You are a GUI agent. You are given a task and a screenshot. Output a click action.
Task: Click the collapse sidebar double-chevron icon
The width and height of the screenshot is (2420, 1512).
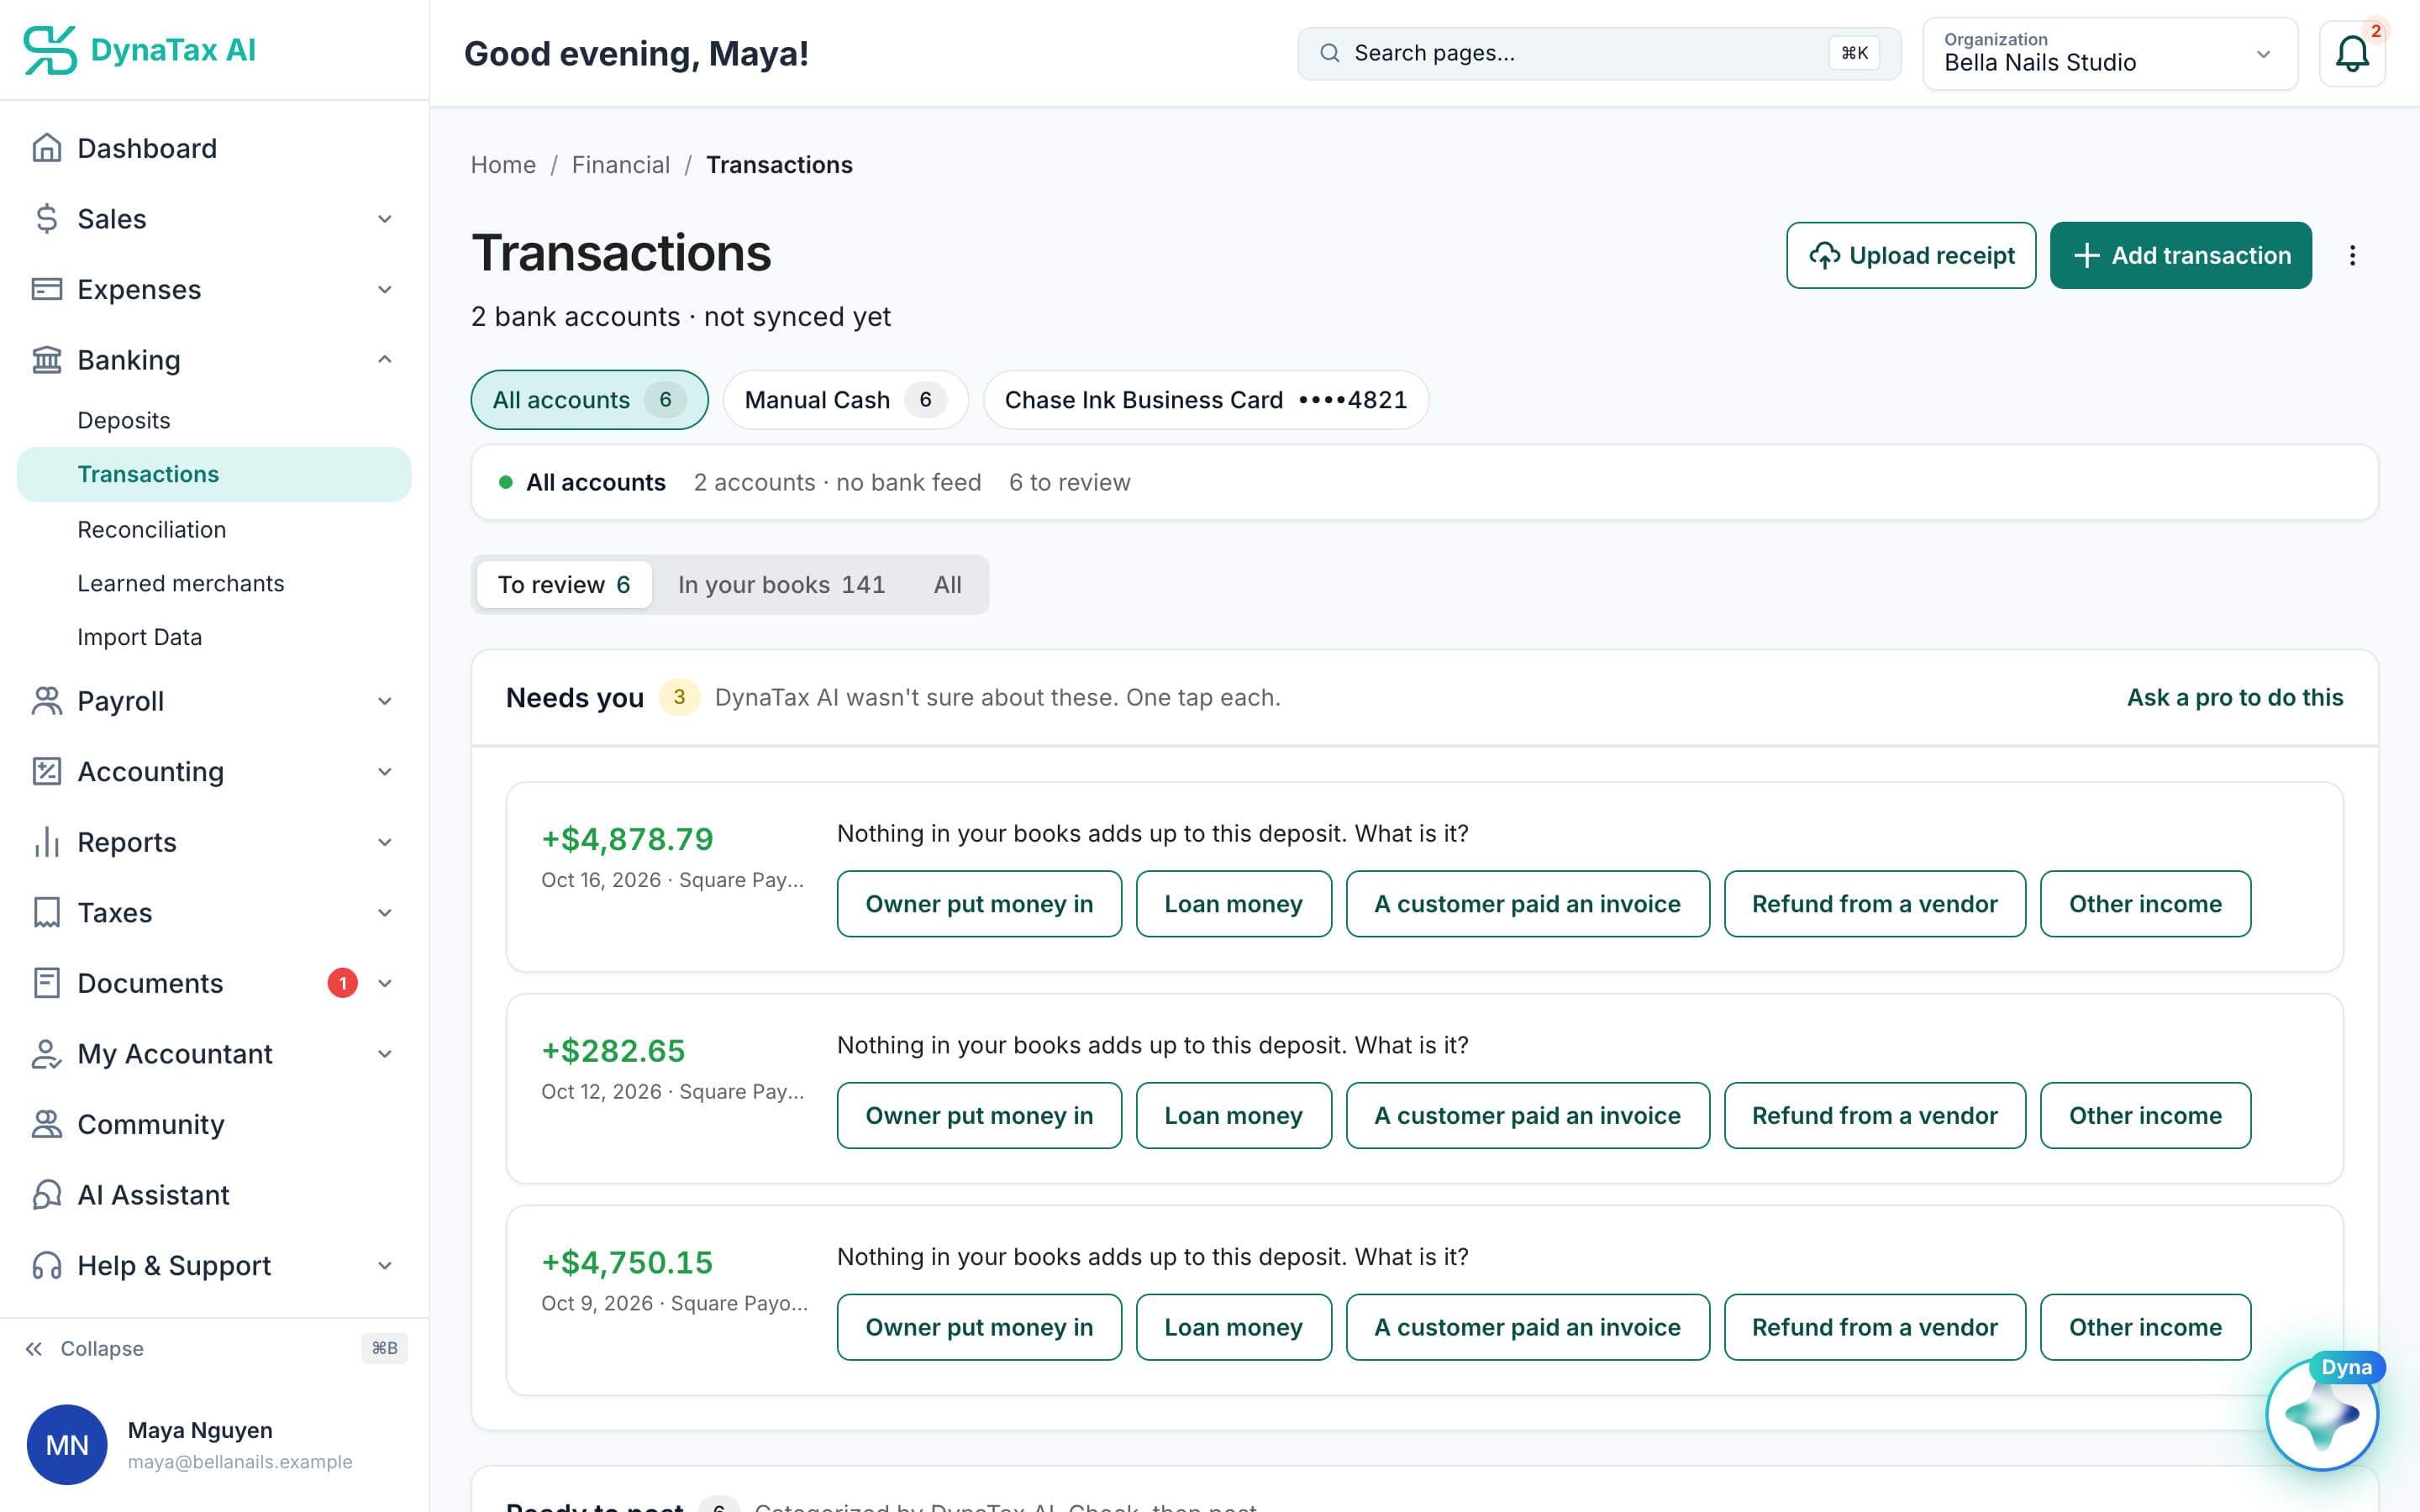[34, 1349]
